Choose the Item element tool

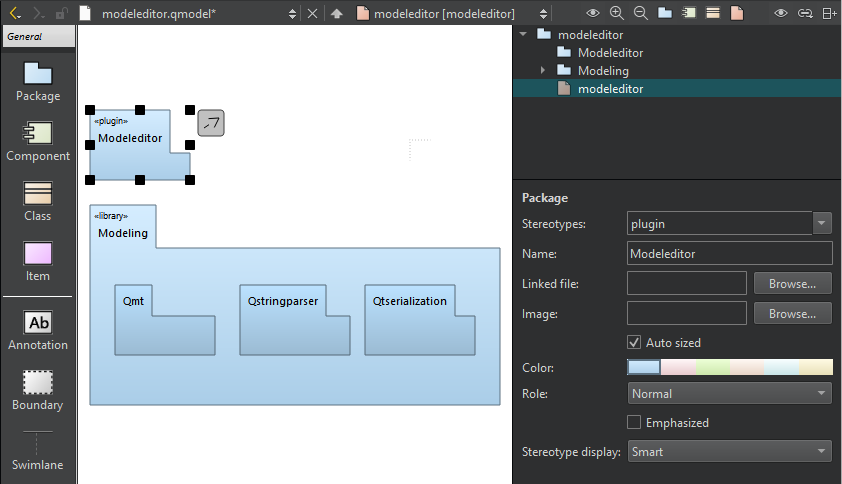tap(38, 261)
